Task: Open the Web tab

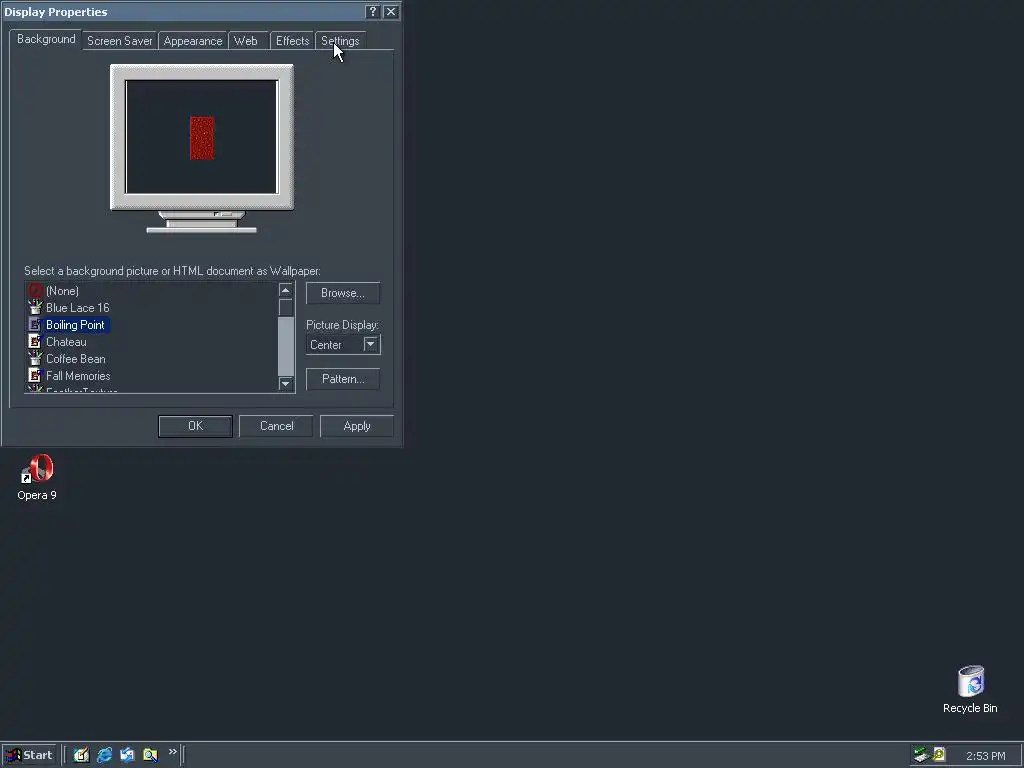Action: pyautogui.click(x=246, y=40)
